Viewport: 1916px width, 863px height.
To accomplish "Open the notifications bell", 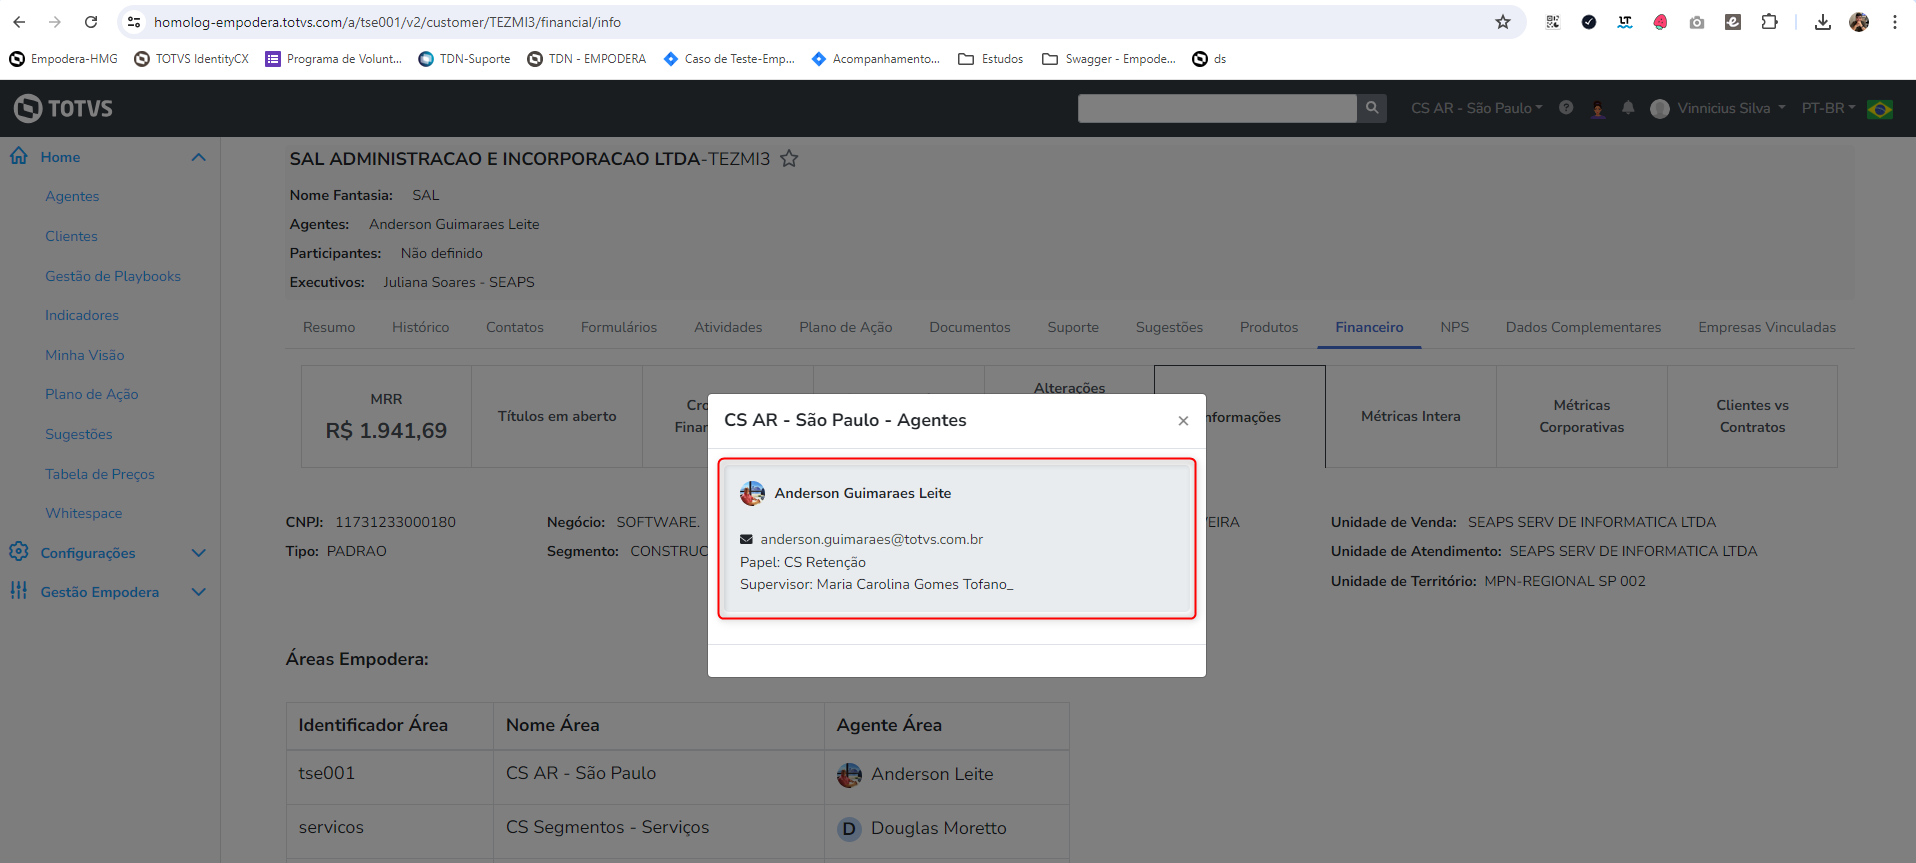I will (x=1628, y=108).
